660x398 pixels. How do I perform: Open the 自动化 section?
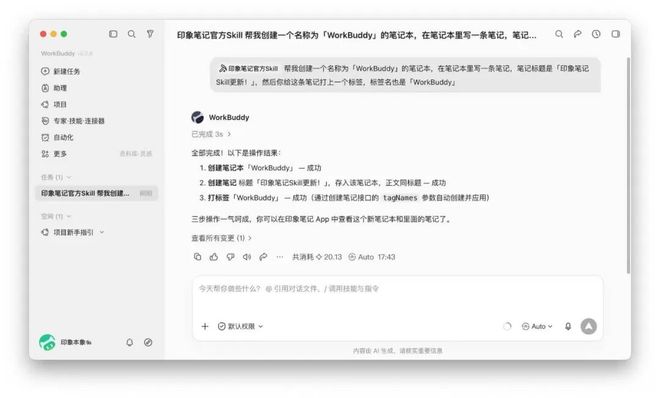[57, 137]
